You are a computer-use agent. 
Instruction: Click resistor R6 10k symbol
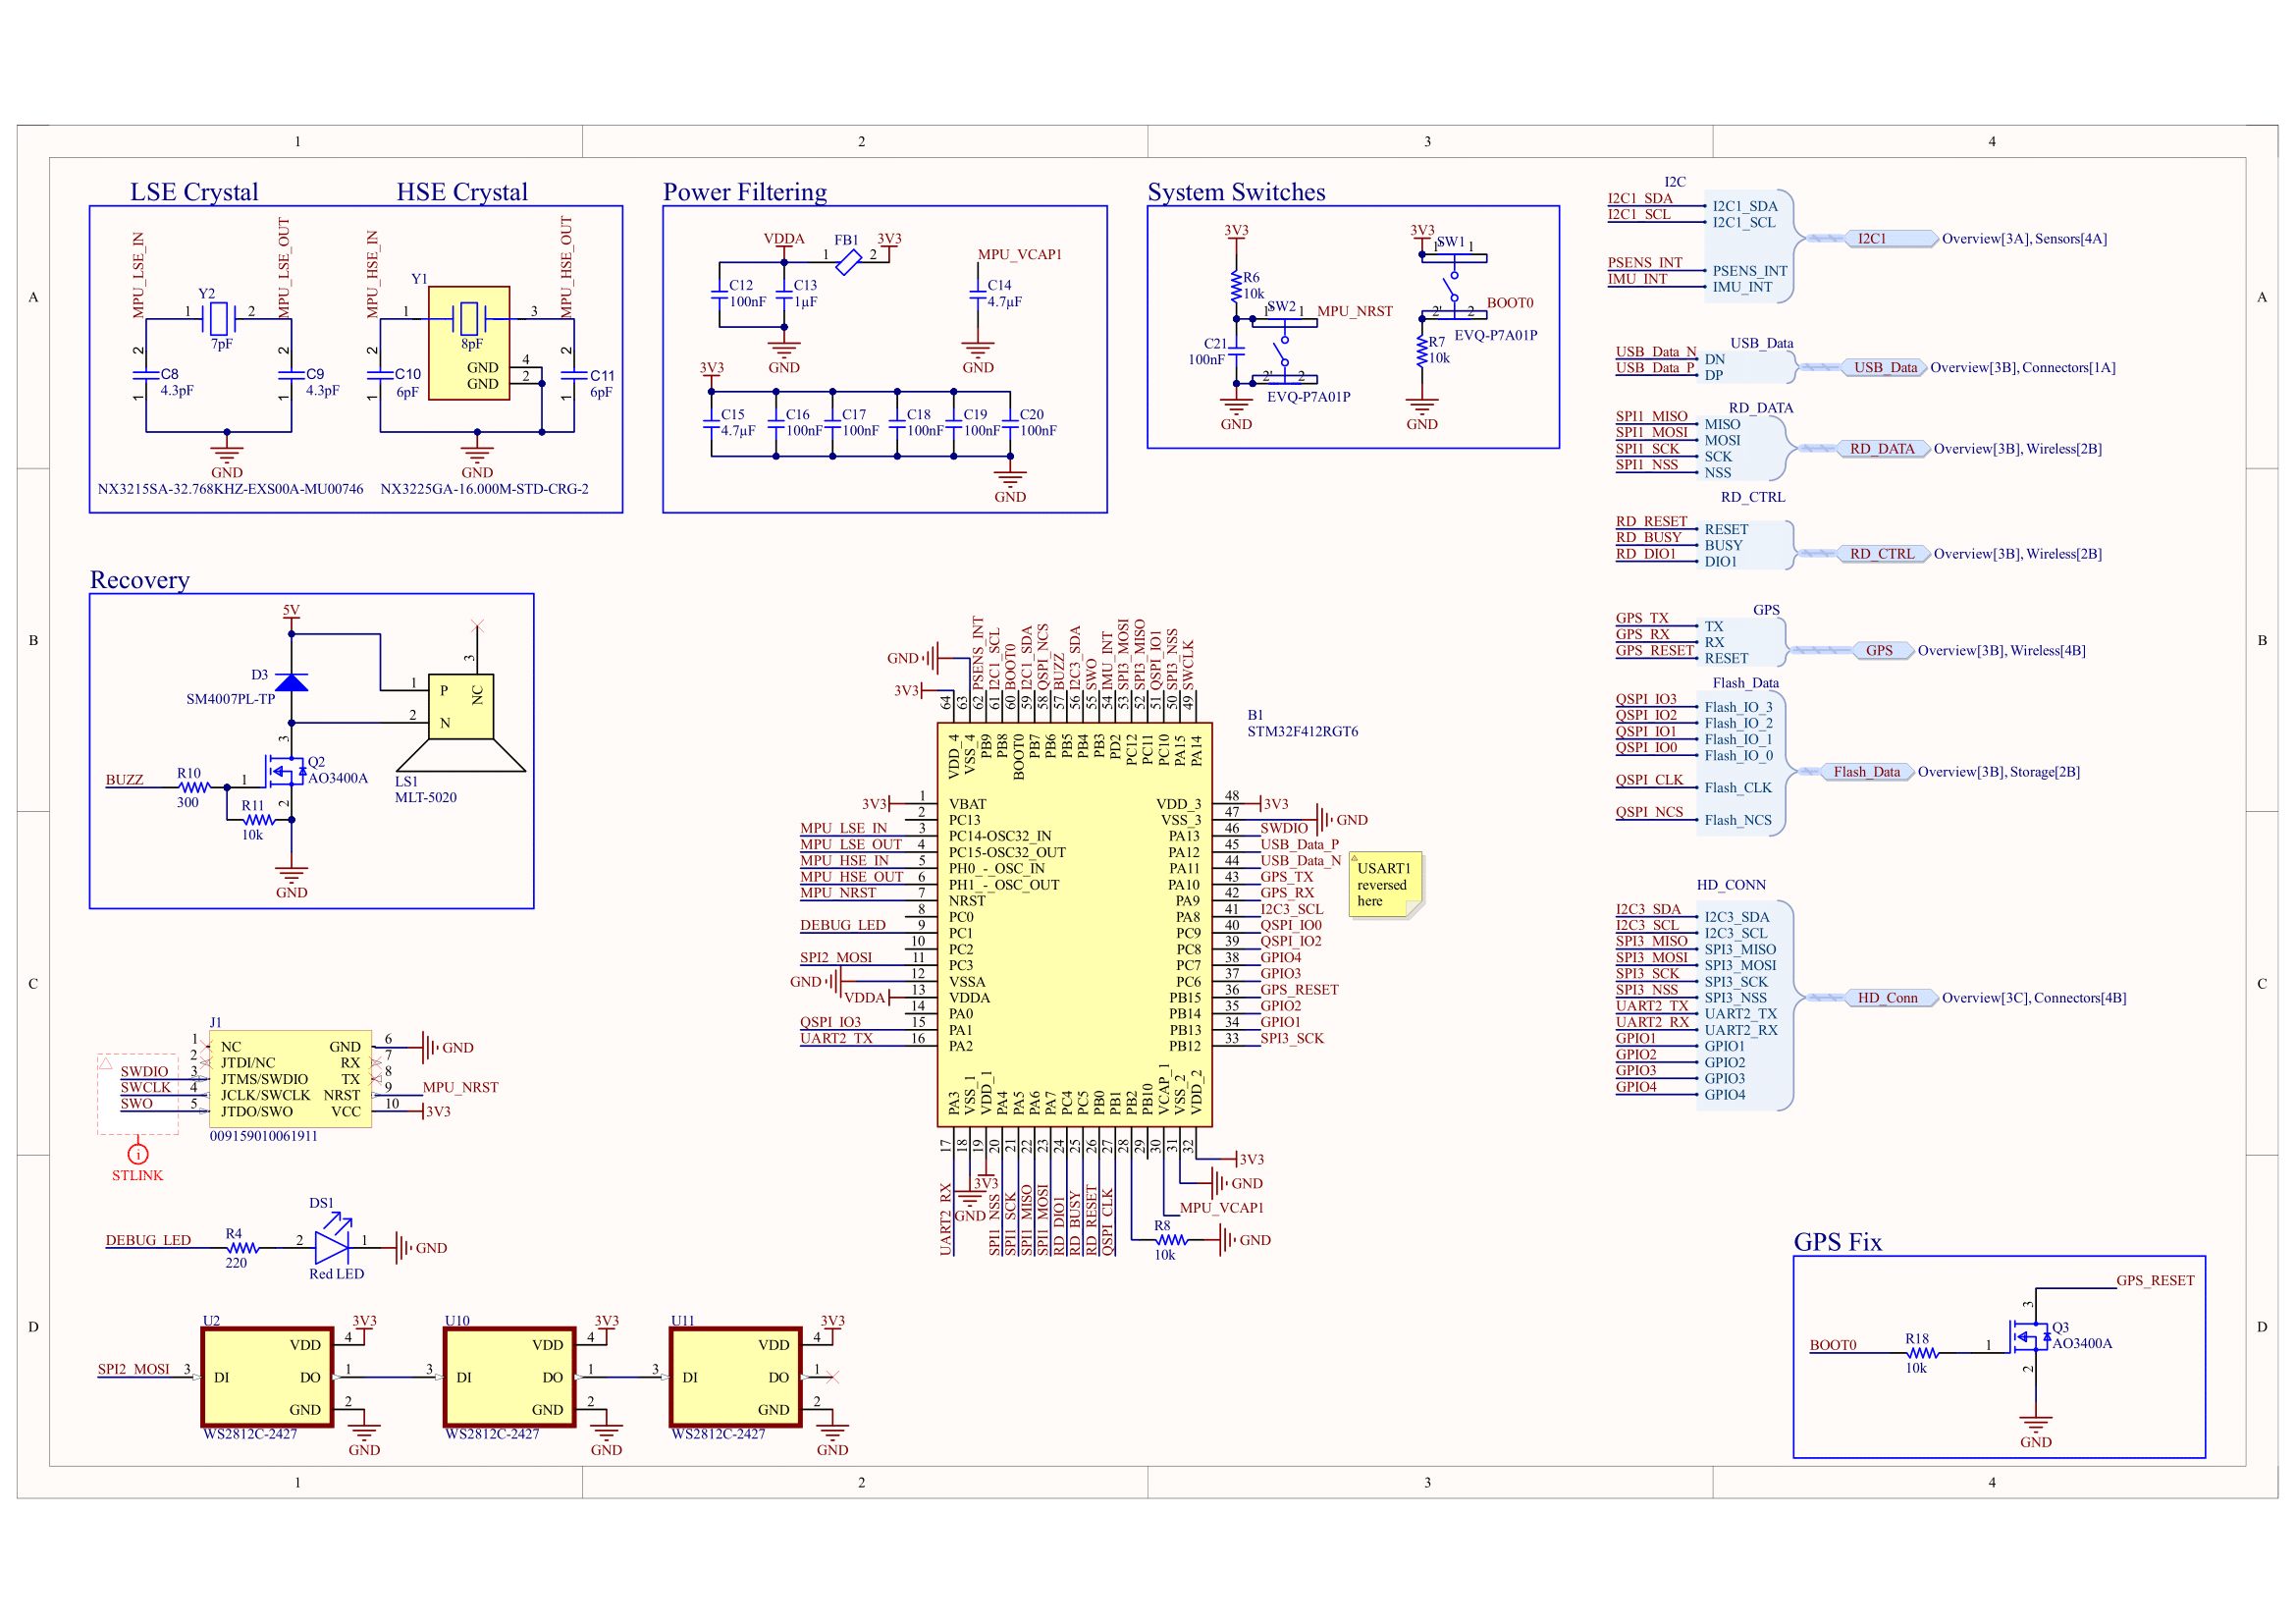tap(1237, 286)
